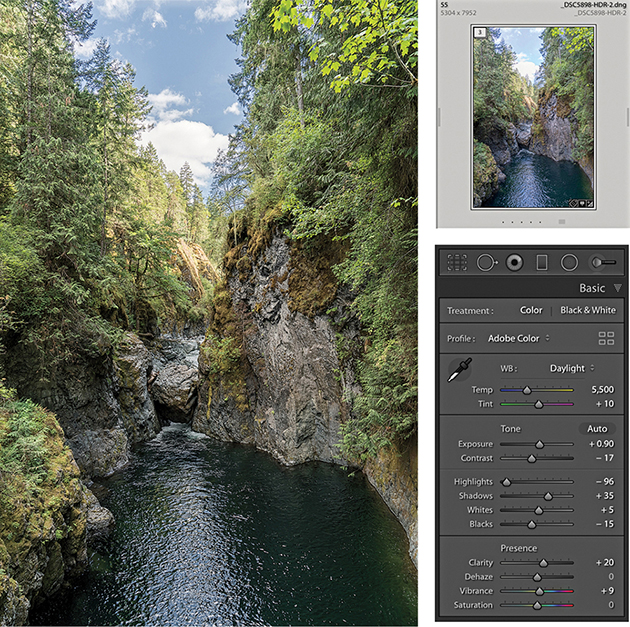
Task: Click the Exposure slider handle
Action: 540,444
